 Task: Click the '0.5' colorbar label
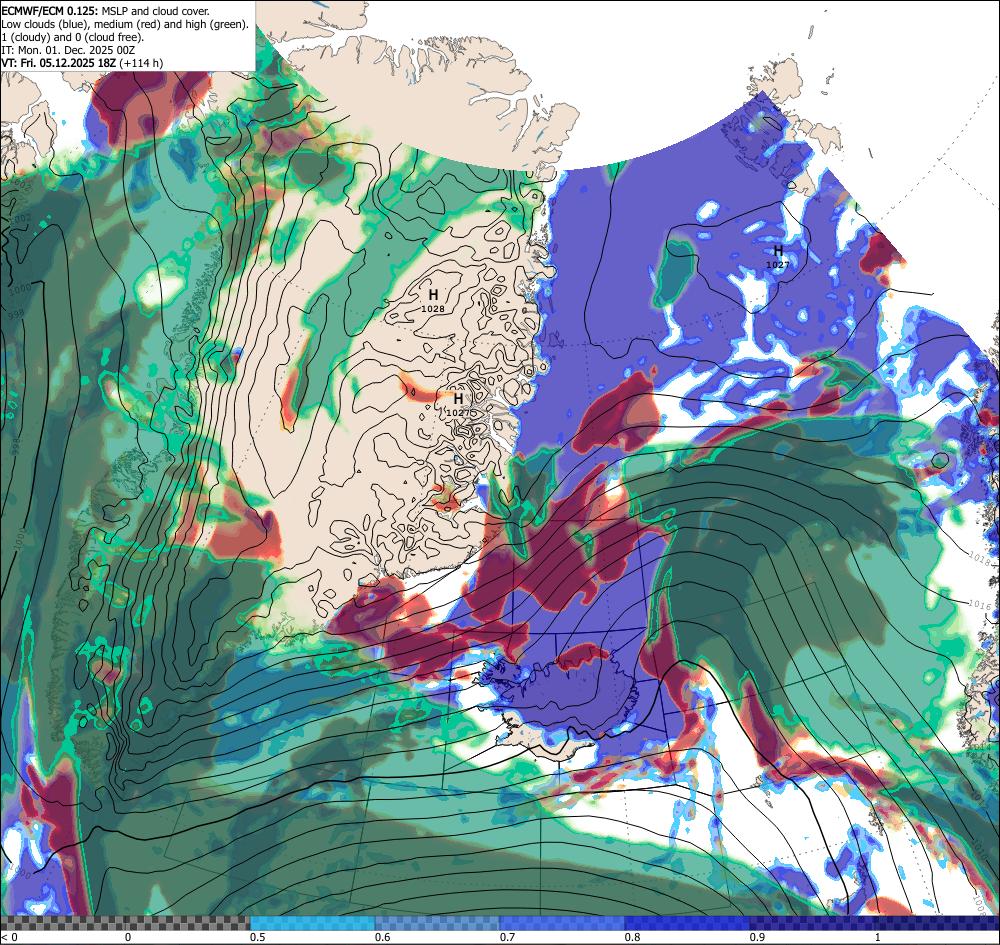257,937
